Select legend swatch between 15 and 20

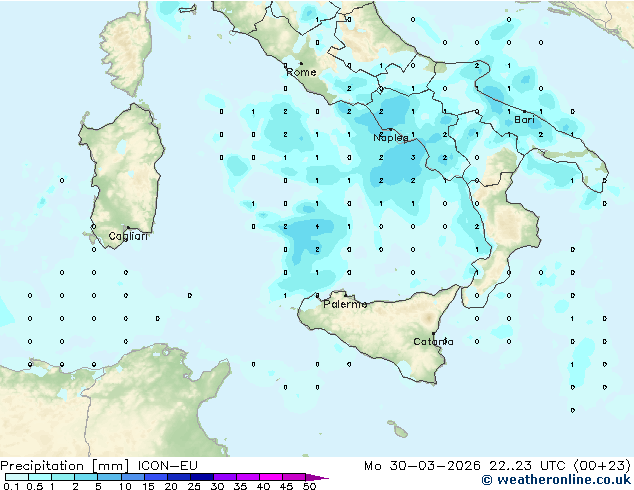point(155,477)
